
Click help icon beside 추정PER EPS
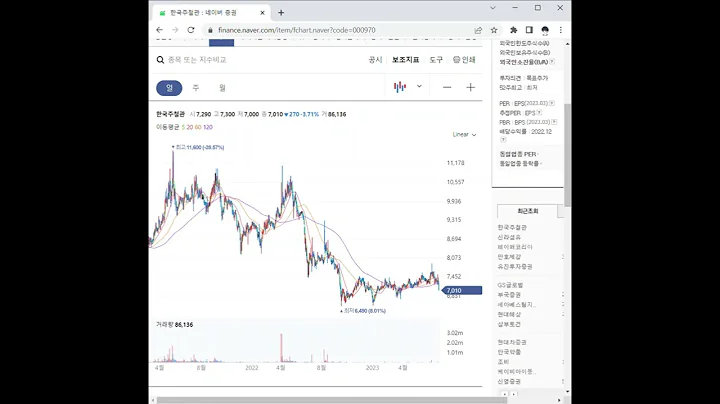pos(539,112)
